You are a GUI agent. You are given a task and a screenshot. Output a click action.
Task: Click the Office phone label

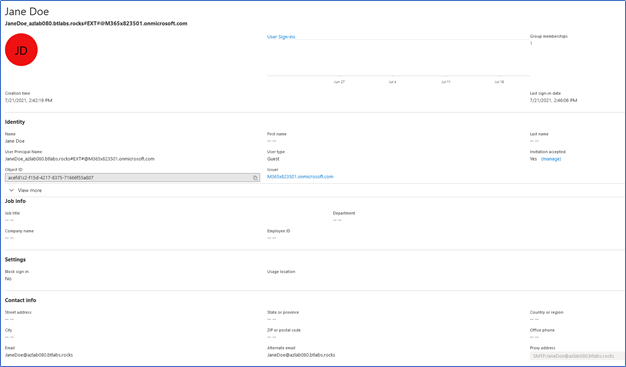point(542,330)
